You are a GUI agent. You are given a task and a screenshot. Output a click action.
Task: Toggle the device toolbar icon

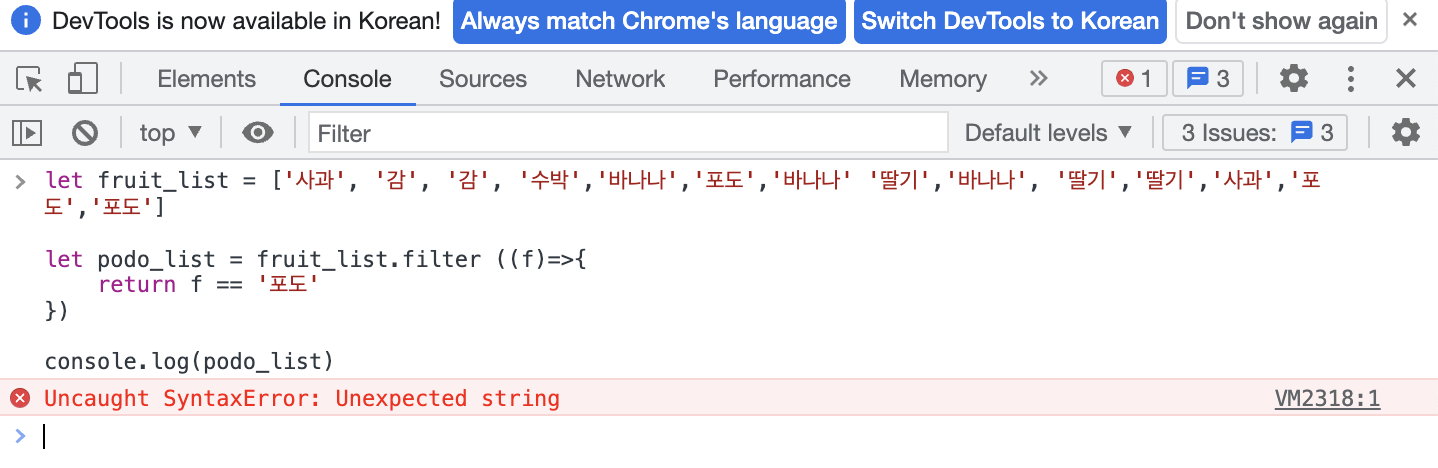(82, 79)
